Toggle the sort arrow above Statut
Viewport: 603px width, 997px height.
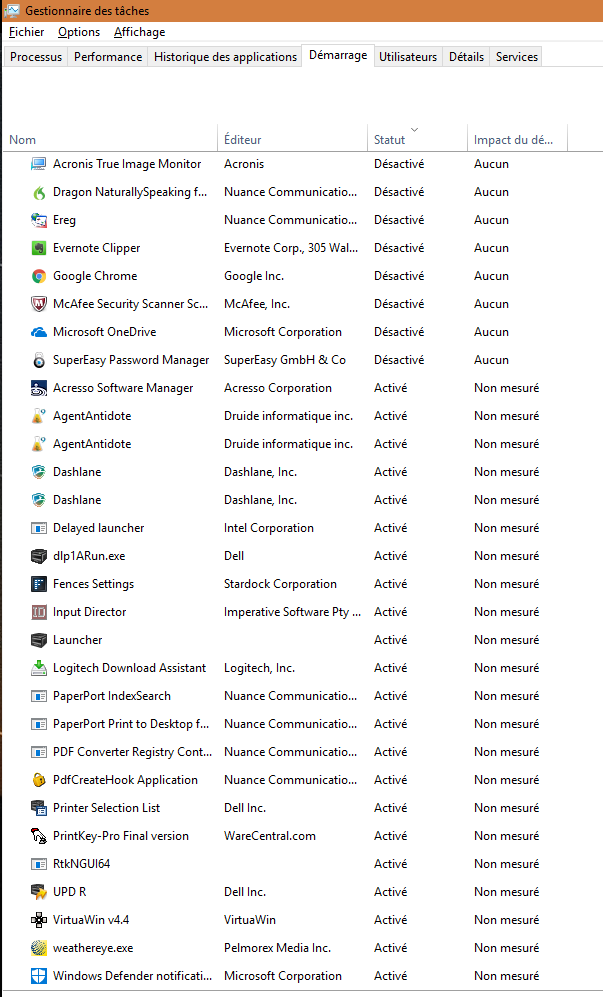[x=415, y=130]
